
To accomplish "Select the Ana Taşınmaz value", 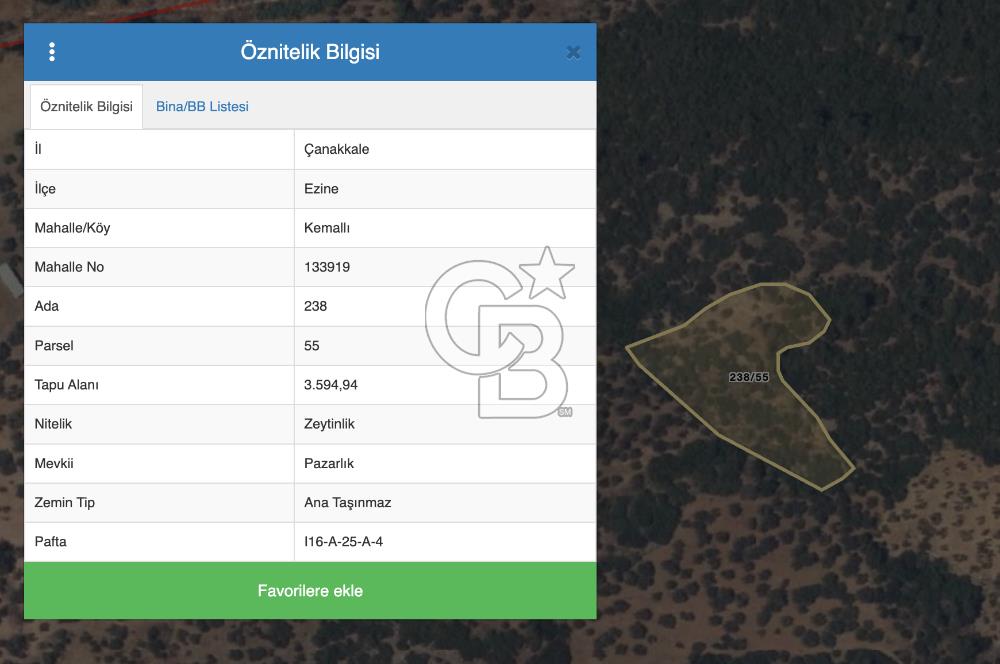I will 347,502.
